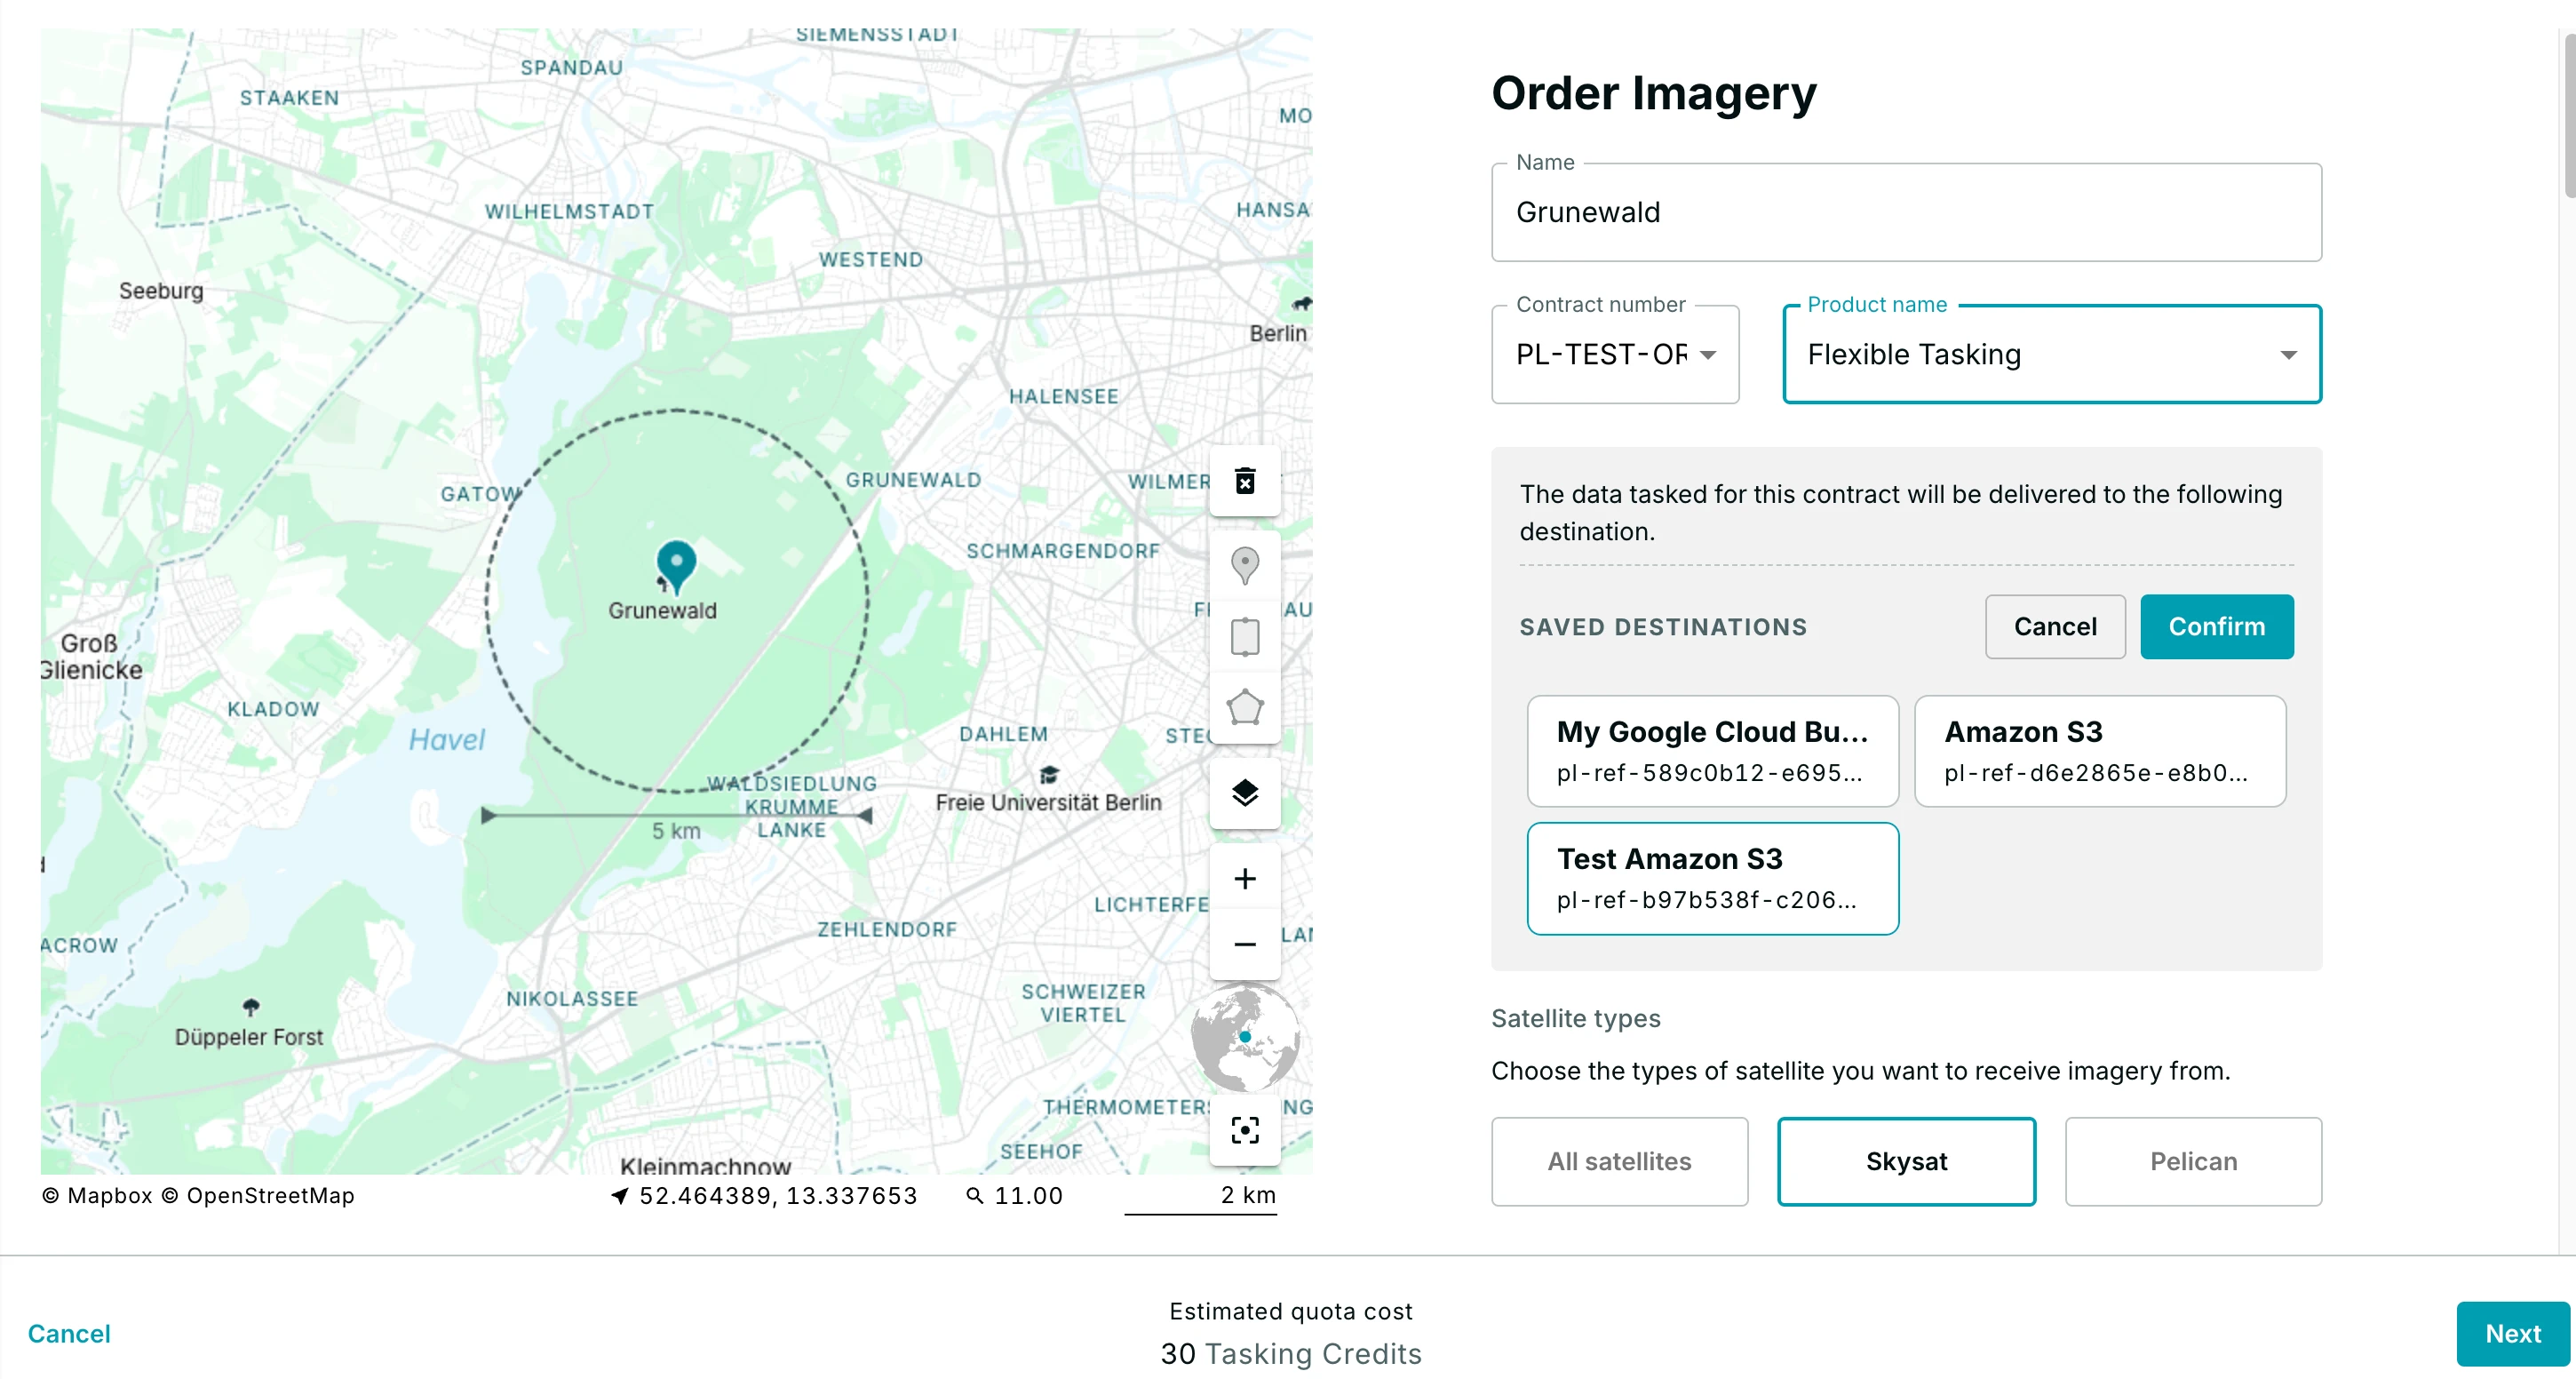Screen dimensions: 2576x1379
Task: Choose the Pelican satellite type
Action: coord(2193,1161)
